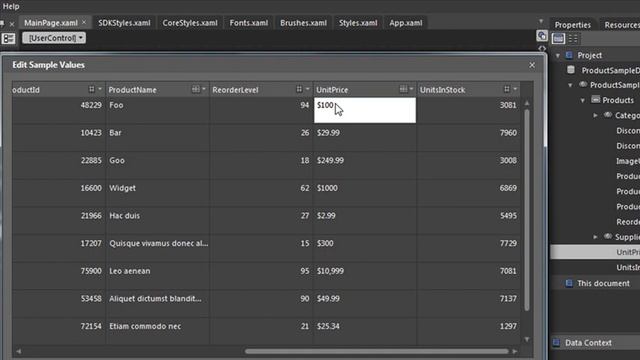Switch to the SDKStyles.xaml tab
Image resolution: width=640 pixels, height=360 pixels.
(x=124, y=23)
